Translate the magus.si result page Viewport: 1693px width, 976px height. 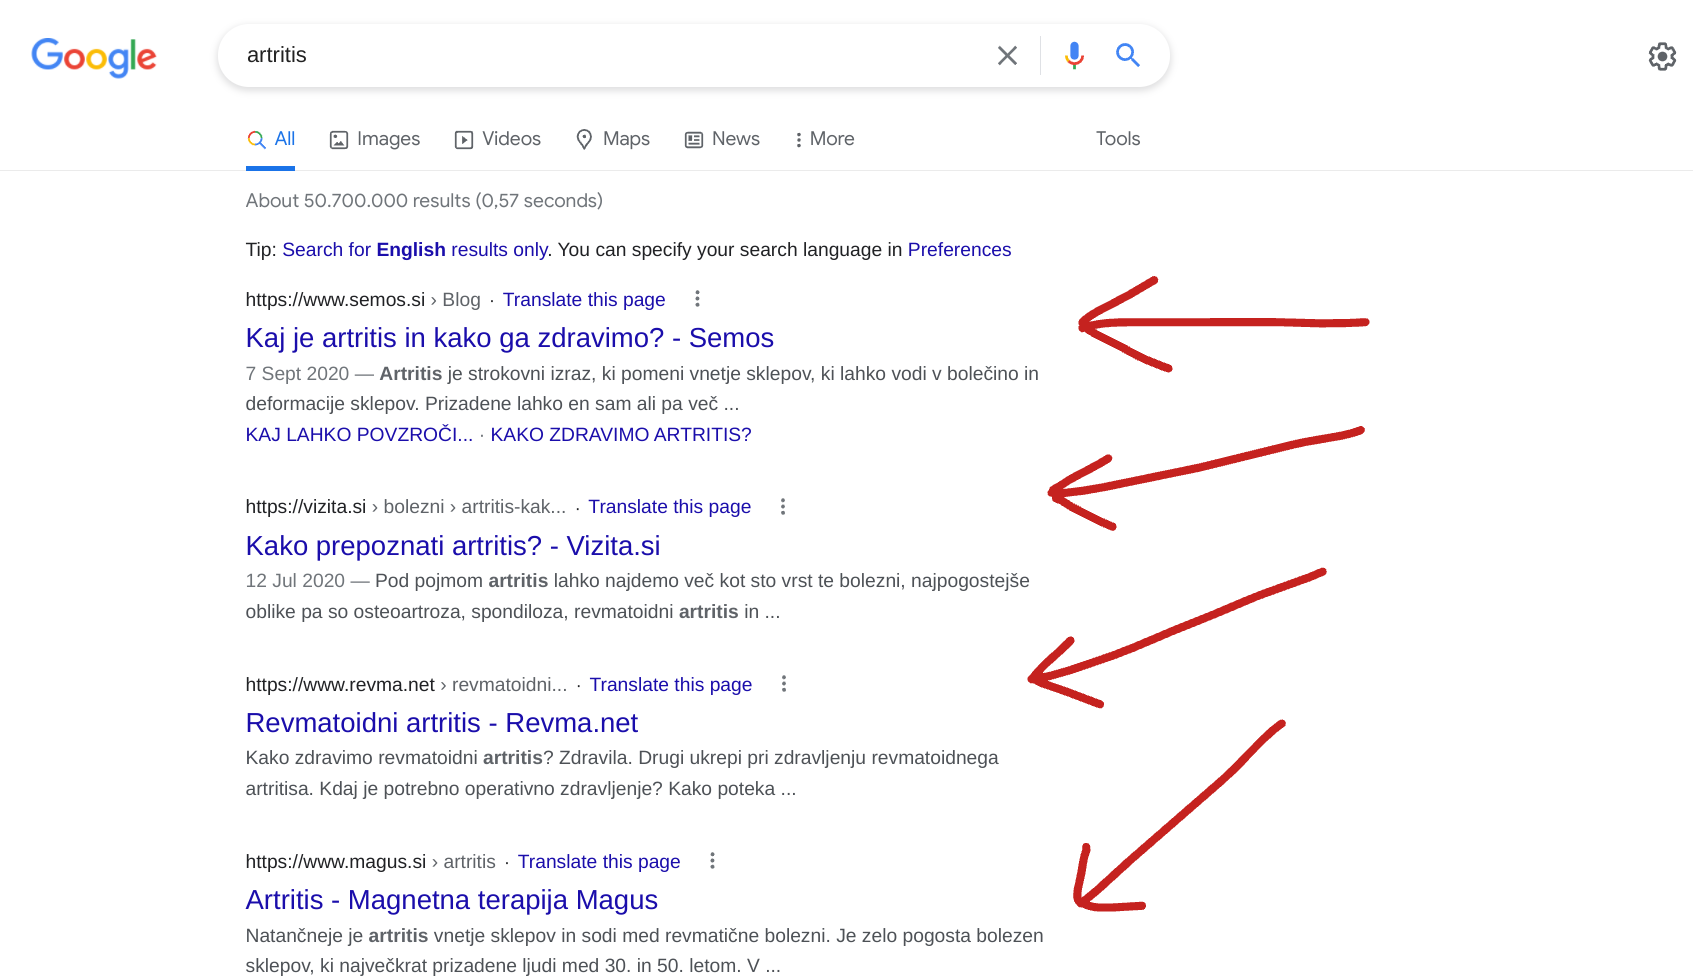click(x=599, y=862)
